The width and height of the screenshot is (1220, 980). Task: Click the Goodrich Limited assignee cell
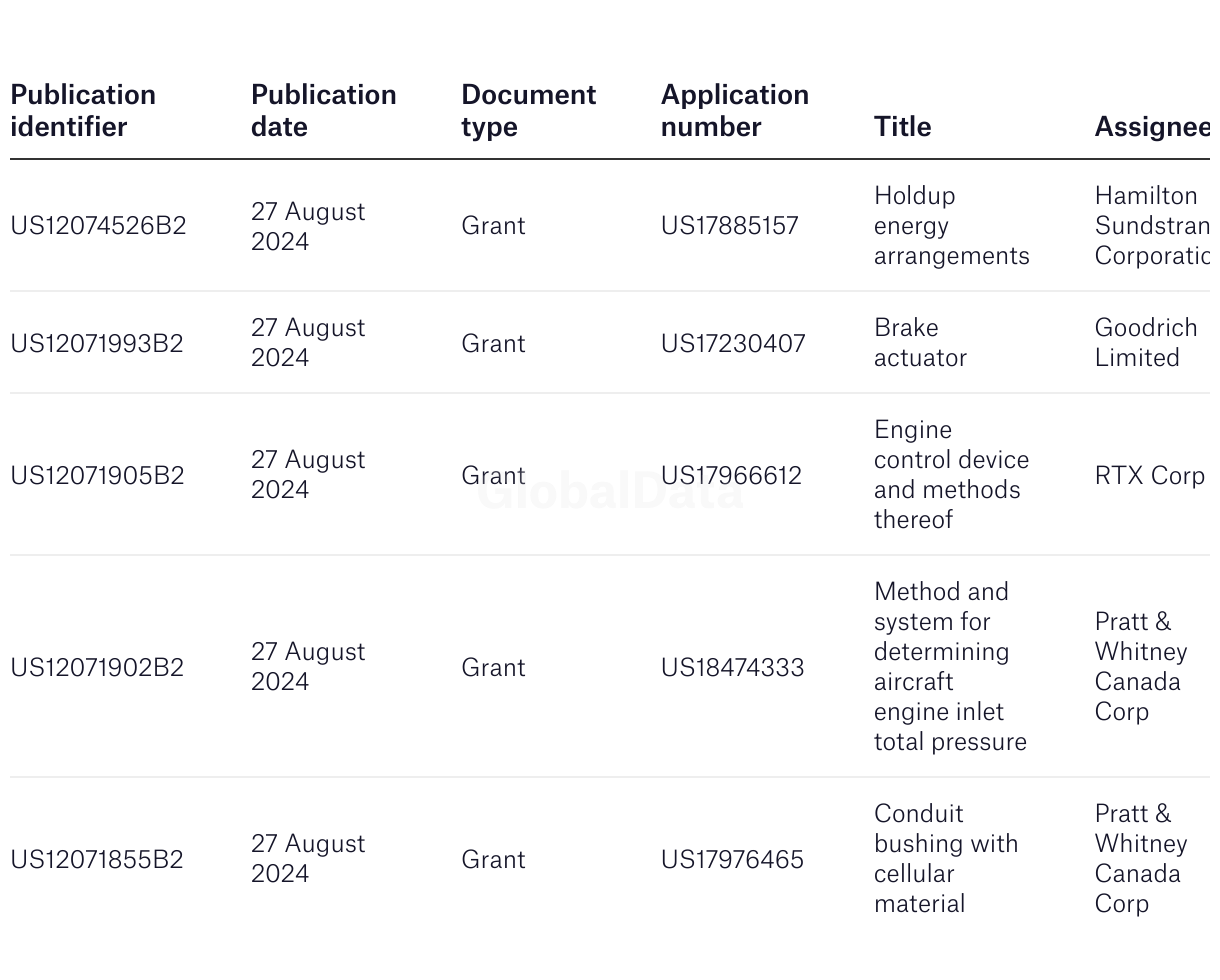pyautogui.click(x=1146, y=342)
